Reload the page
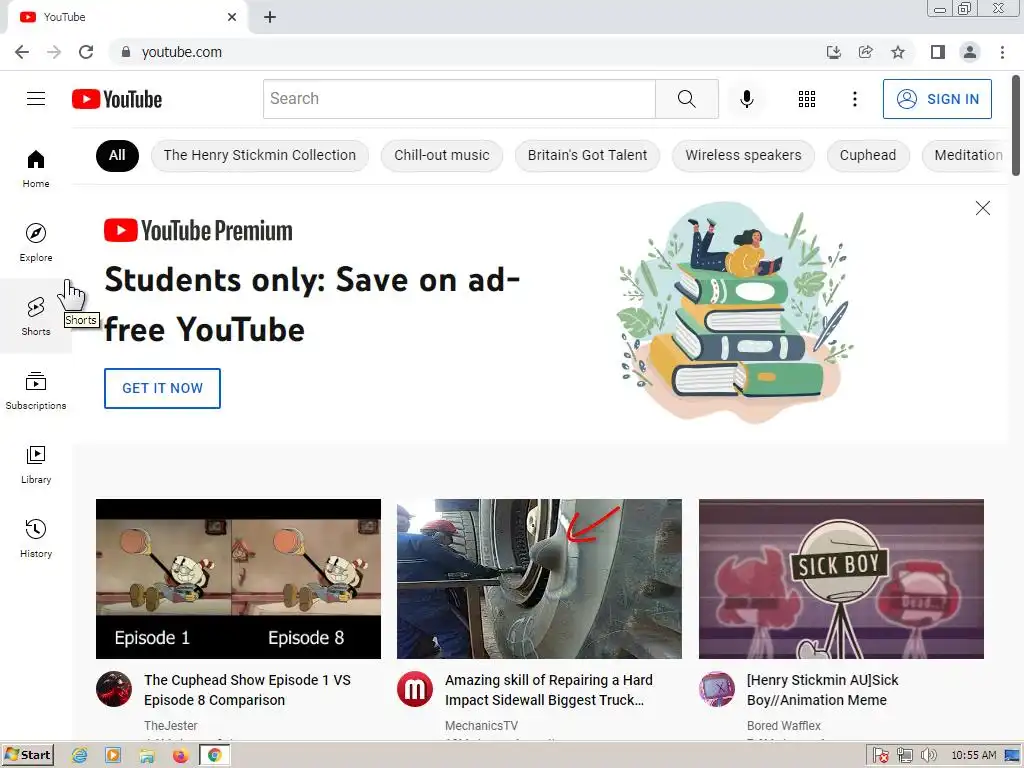This screenshot has height=768, width=1024. 86,52
